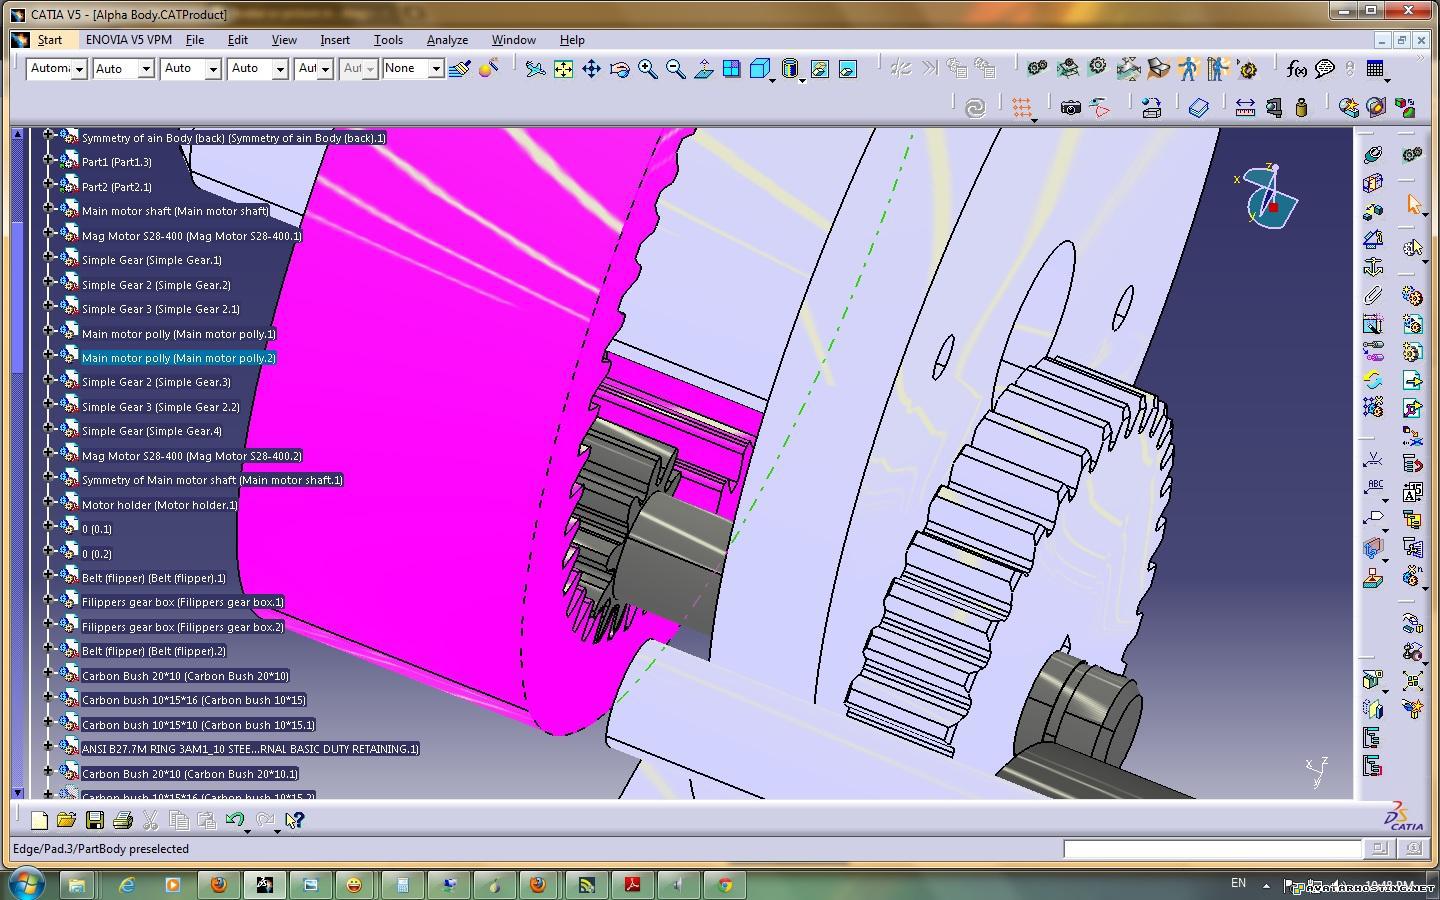Click the camera Capture icon
The width and height of the screenshot is (1440, 900).
(x=1070, y=107)
